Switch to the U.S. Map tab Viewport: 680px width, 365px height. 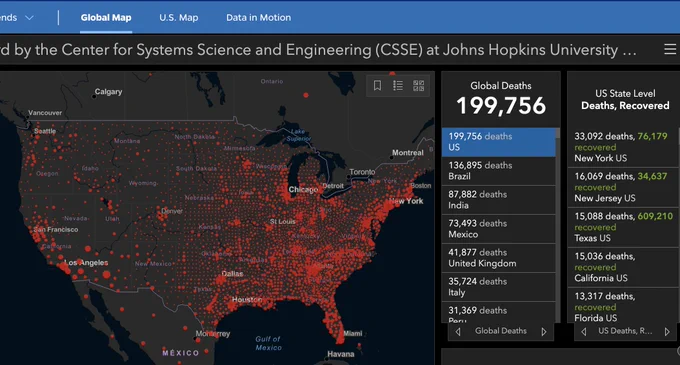pos(179,18)
